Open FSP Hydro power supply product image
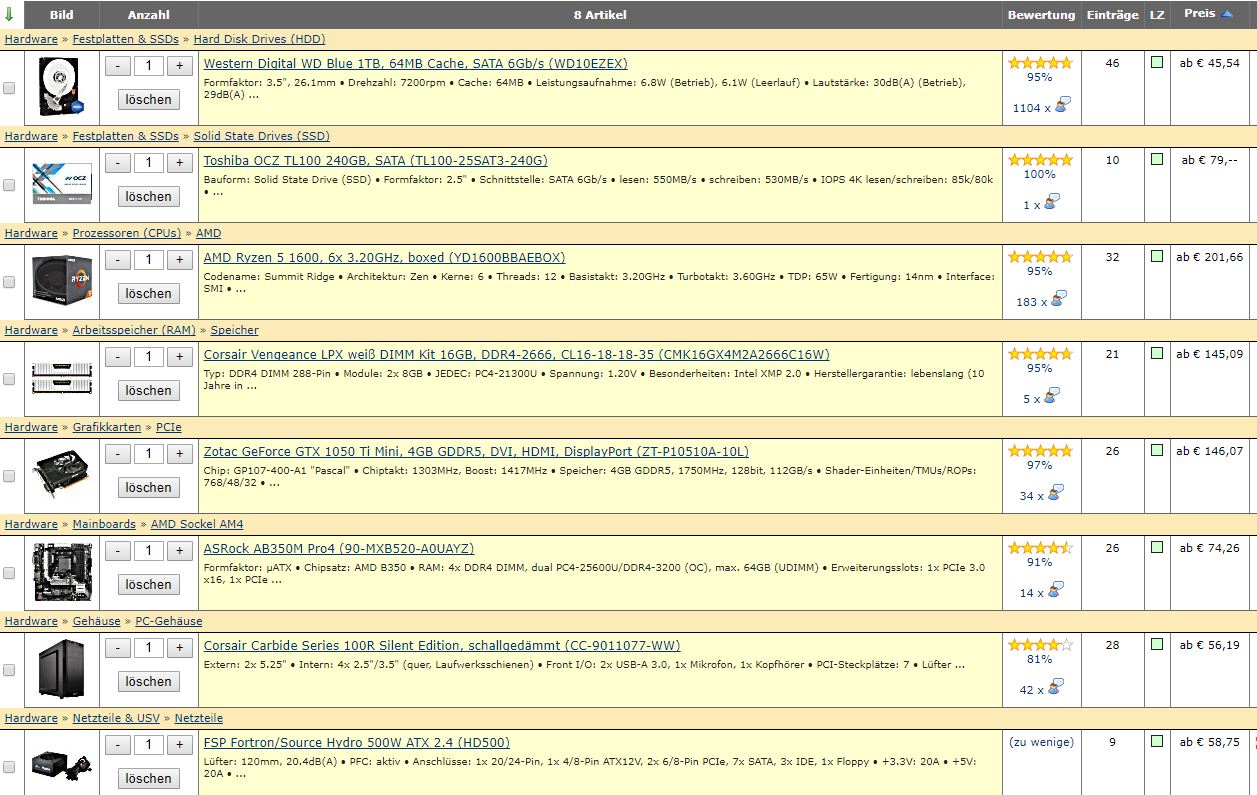The height and width of the screenshot is (795, 1257). [62, 763]
